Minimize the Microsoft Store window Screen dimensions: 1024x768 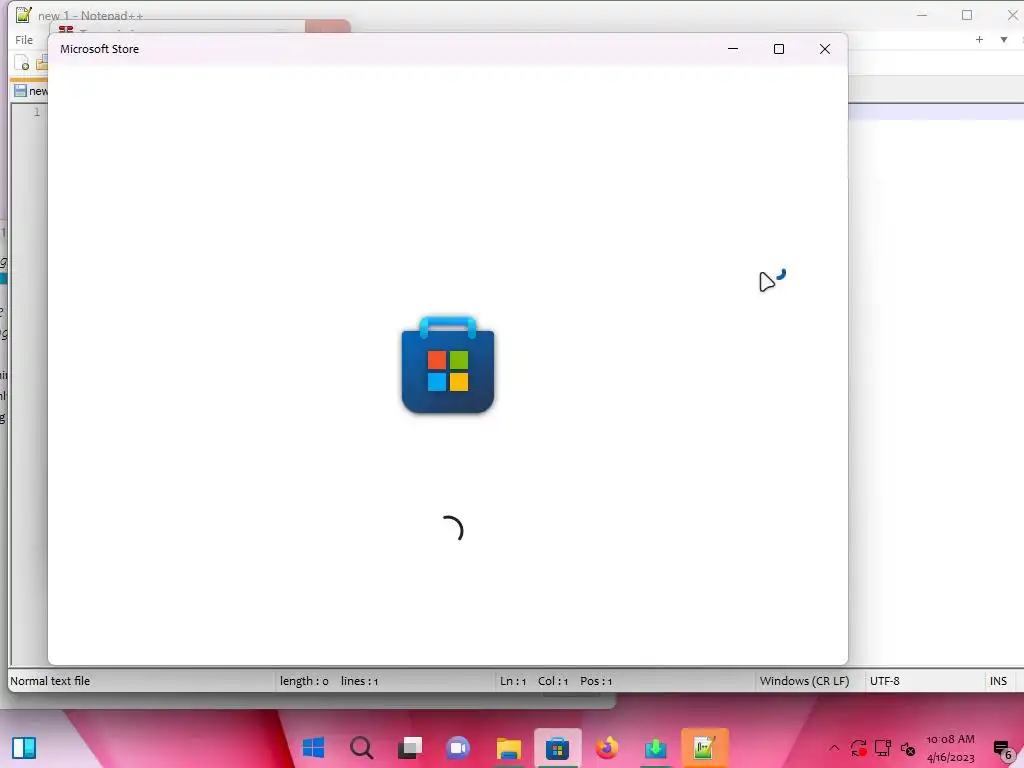click(733, 49)
